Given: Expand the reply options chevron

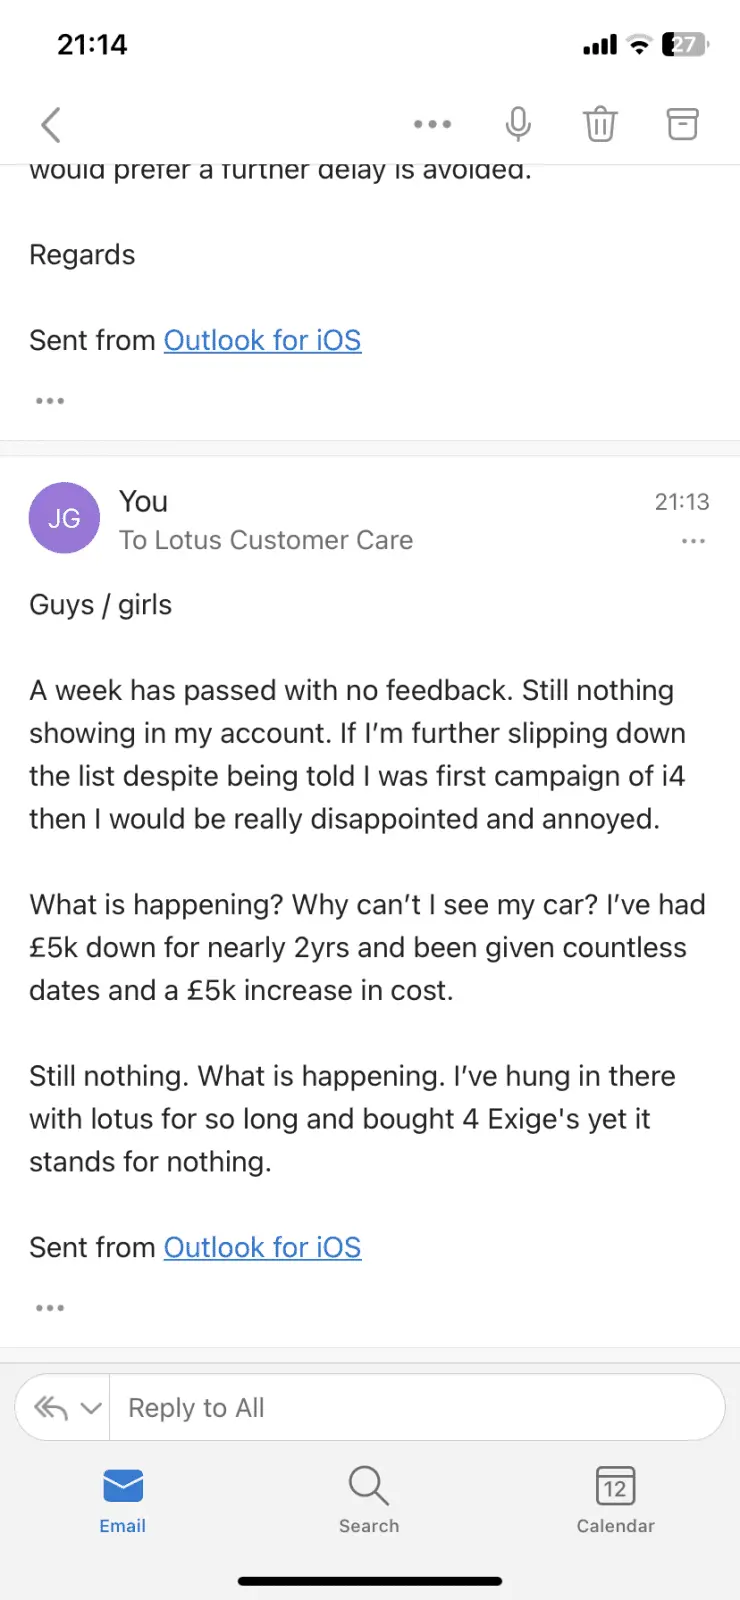Looking at the screenshot, I should [x=91, y=1408].
